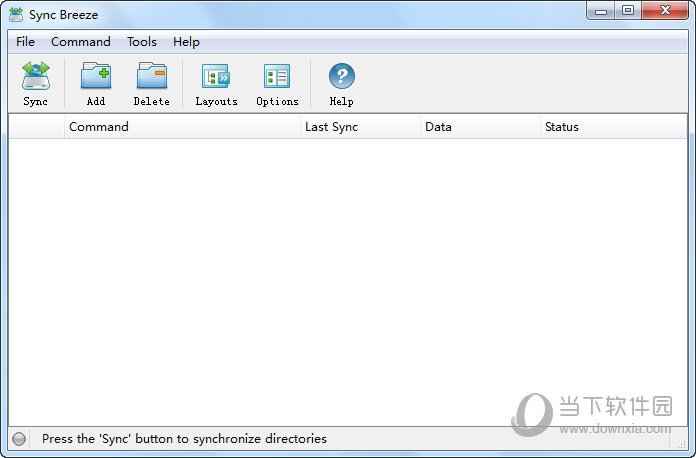The height and width of the screenshot is (458, 696).
Task: Maximize the Sync Breeze window
Action: [x=628, y=11]
